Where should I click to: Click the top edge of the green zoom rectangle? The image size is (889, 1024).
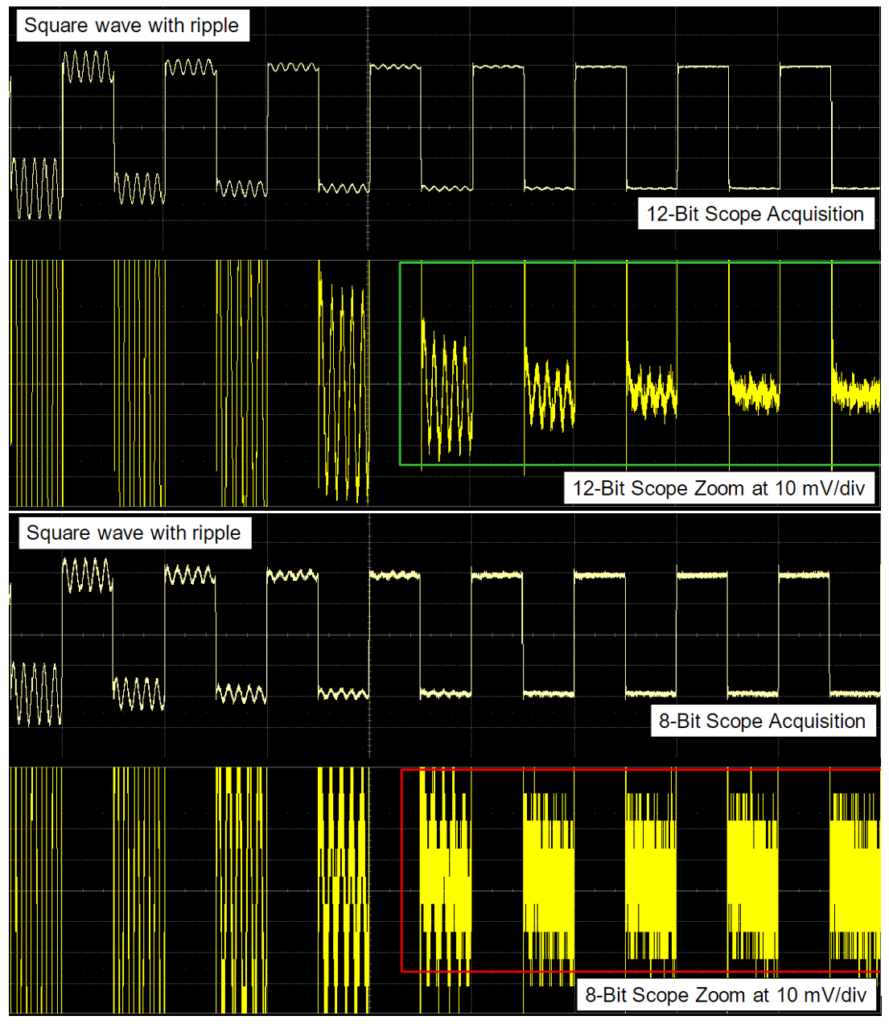click(x=640, y=262)
